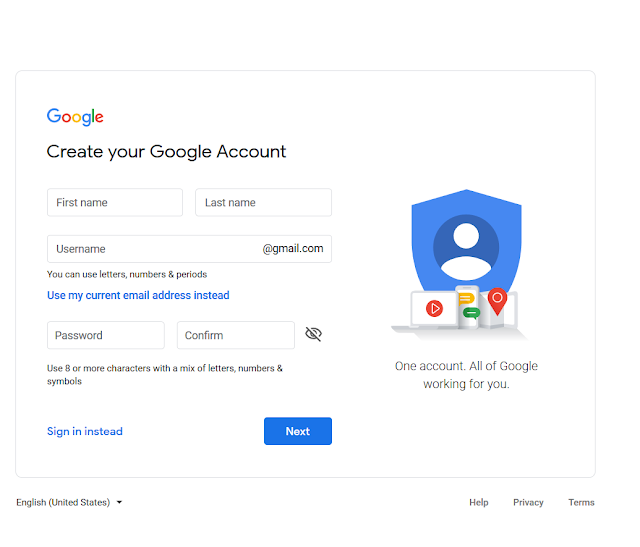The image size is (640, 547).
Task: Click Sign in instead link
Action: click(x=84, y=431)
